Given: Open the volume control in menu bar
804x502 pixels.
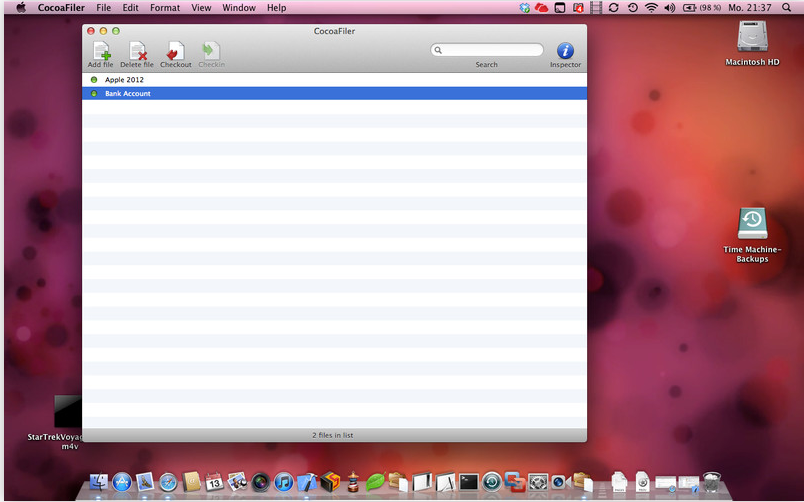Looking at the screenshot, I should [x=669, y=8].
